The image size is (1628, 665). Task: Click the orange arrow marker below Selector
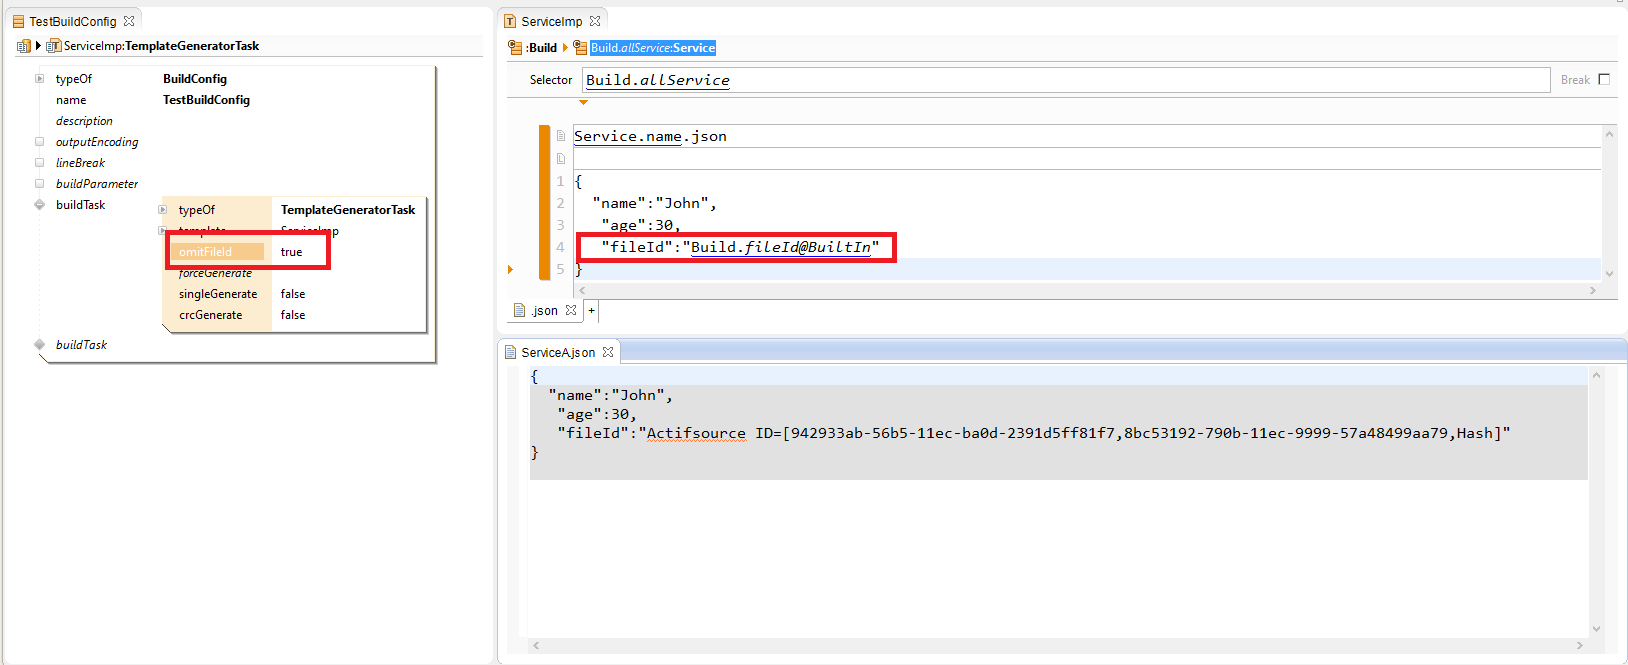(x=583, y=102)
